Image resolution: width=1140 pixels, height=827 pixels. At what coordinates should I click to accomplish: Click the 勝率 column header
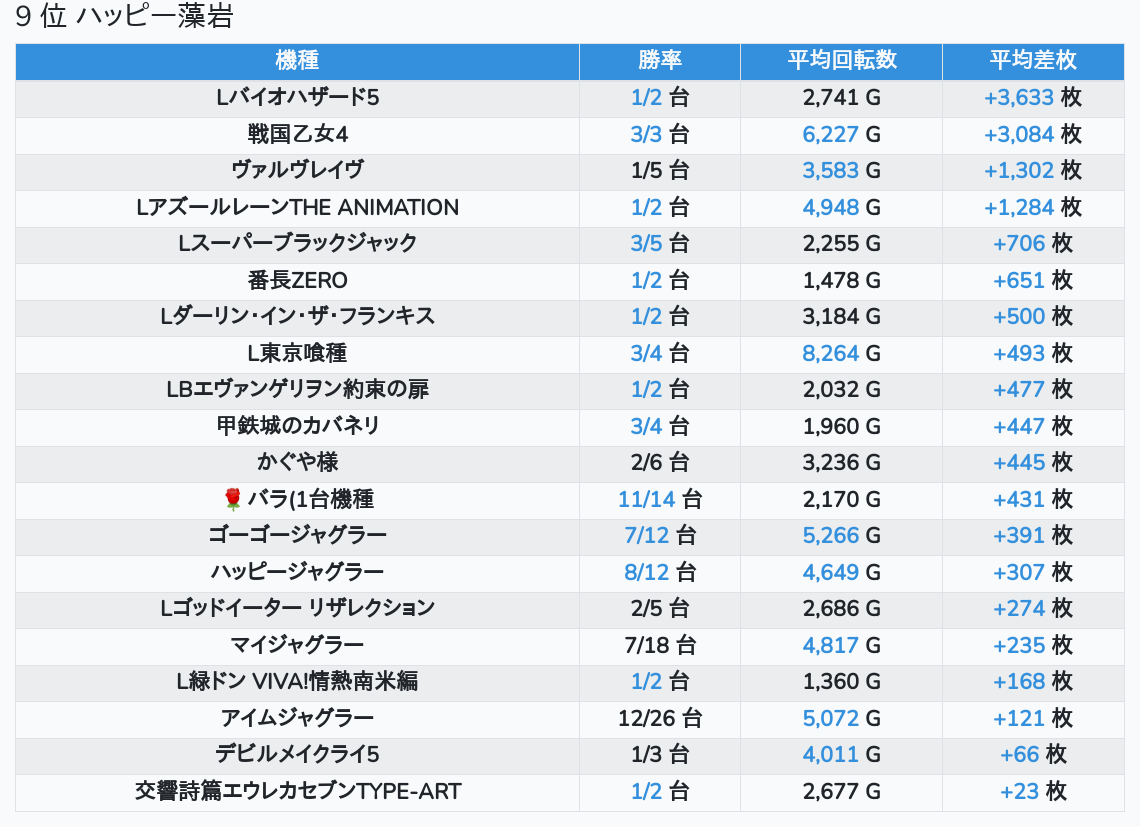660,61
